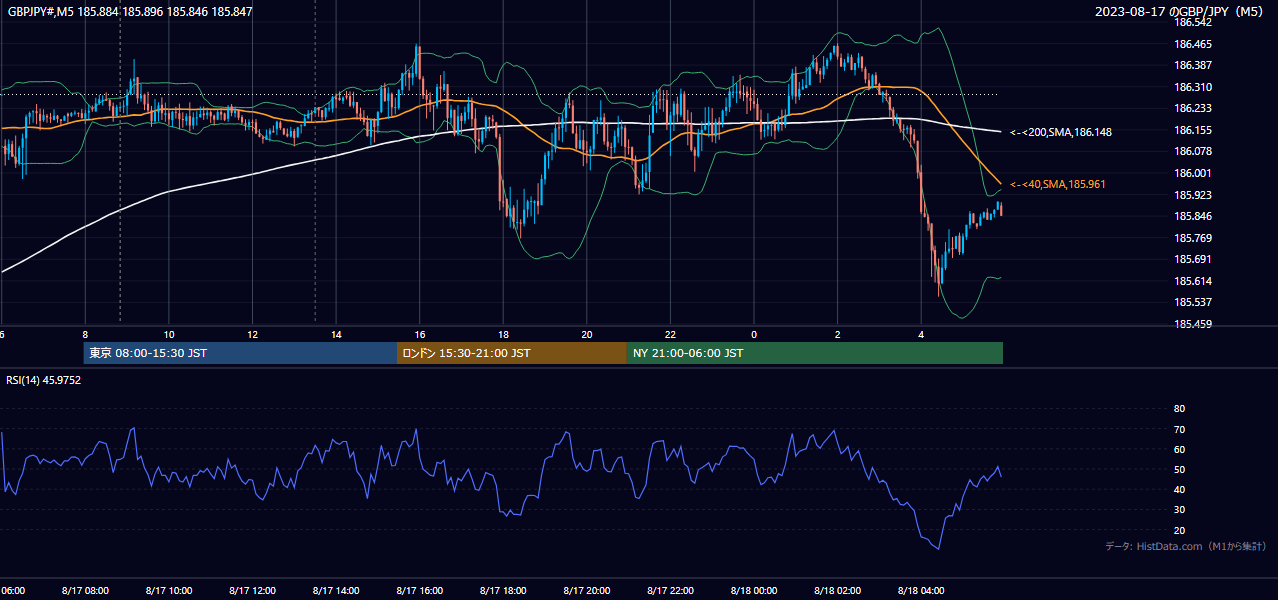
Task: Click RSI axis level 50
Action: coord(1179,469)
